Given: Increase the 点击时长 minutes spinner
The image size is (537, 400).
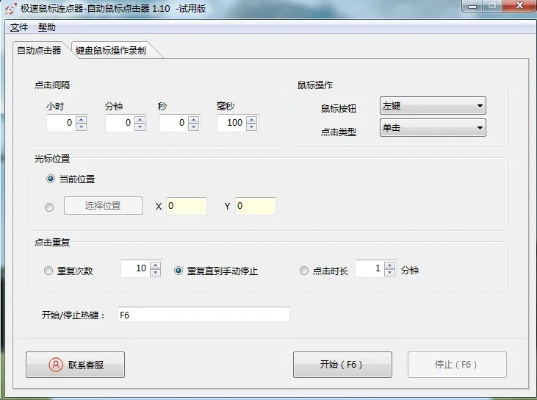Looking at the screenshot, I should (x=389, y=265).
